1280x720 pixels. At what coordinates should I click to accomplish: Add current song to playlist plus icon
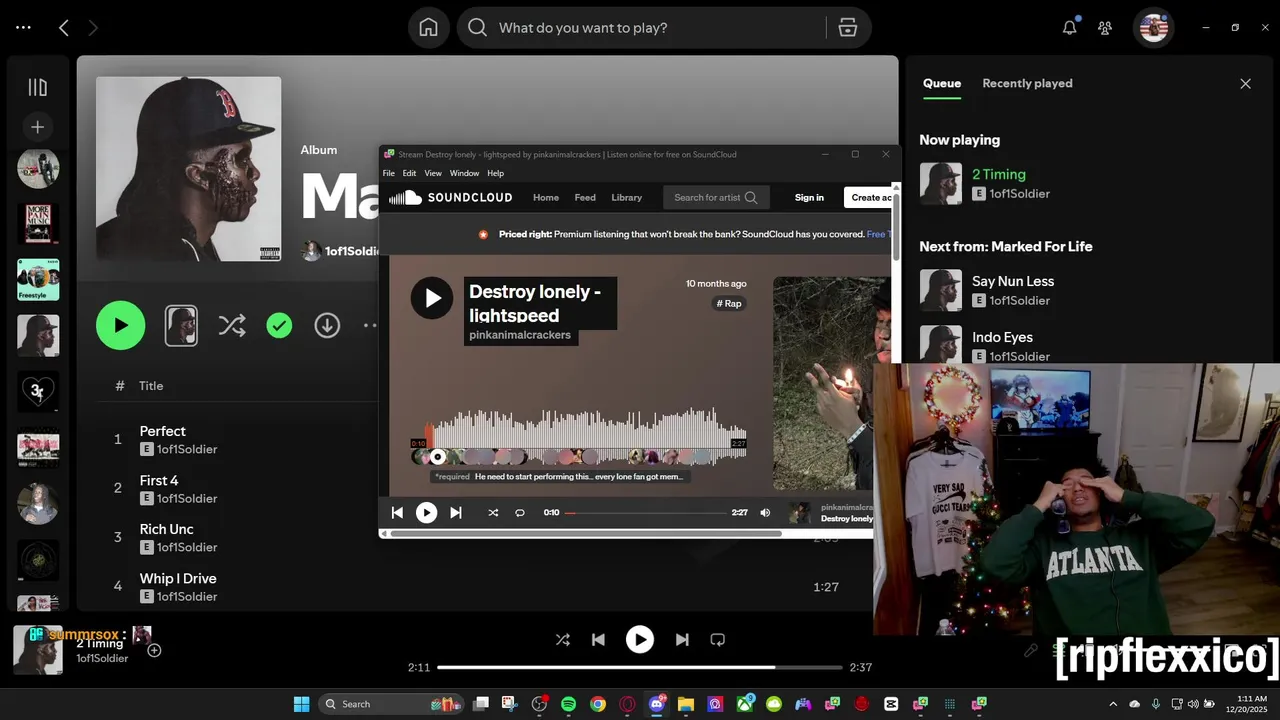[x=154, y=650]
